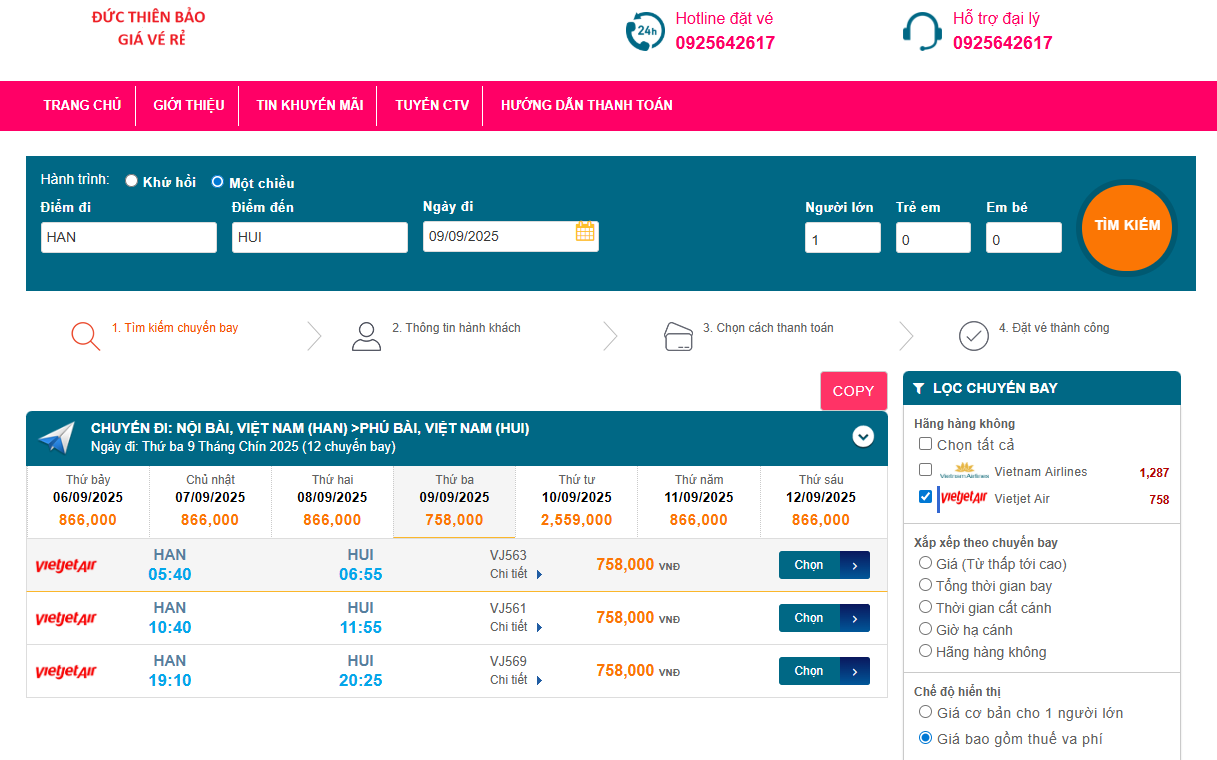Open the TIN KHUYẾN MÃI menu item
The width and height of the screenshot is (1217, 760).
[x=309, y=105]
